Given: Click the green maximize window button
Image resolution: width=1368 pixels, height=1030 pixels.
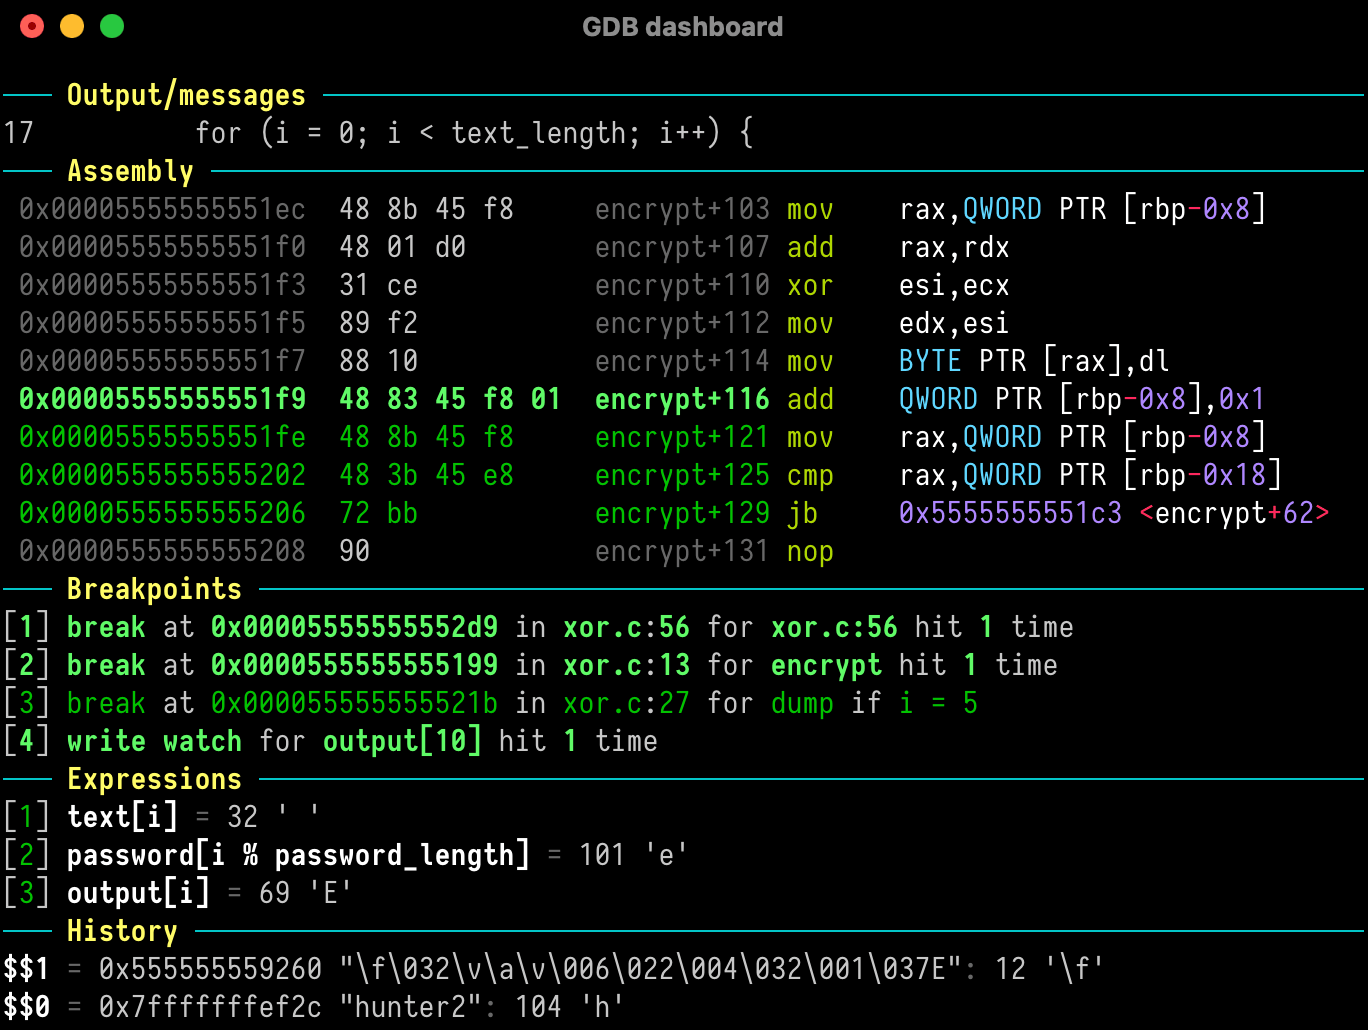Looking at the screenshot, I should [x=112, y=26].
